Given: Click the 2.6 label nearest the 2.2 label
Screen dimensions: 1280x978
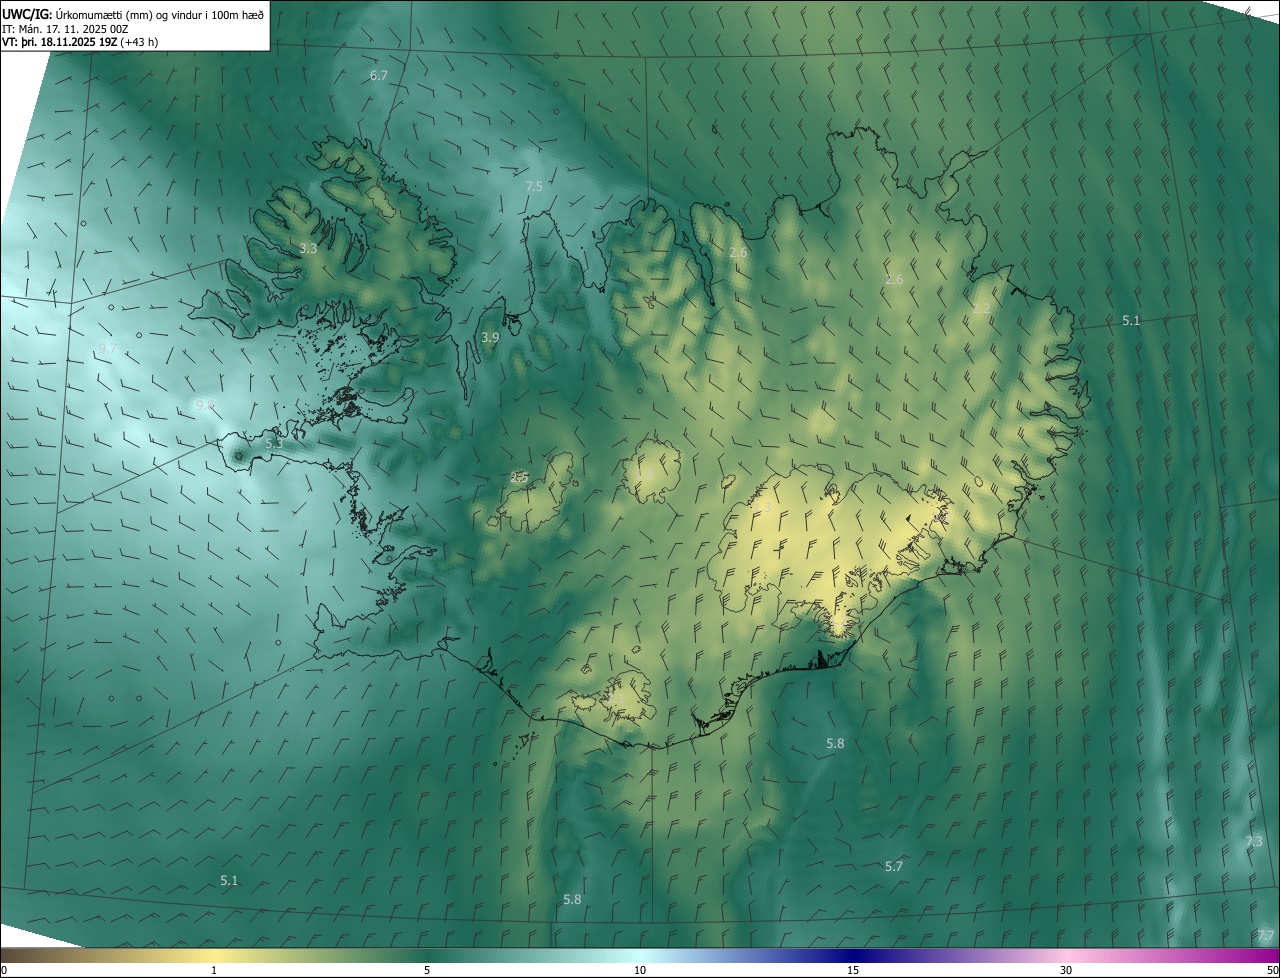Looking at the screenshot, I should tap(894, 279).
